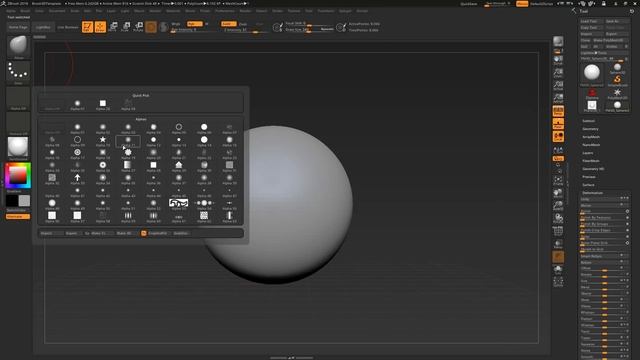Image resolution: width=640 pixels, height=360 pixels.
Task: Pick the Alpha 19 spiky burst alpha
Action: (x=128, y=153)
